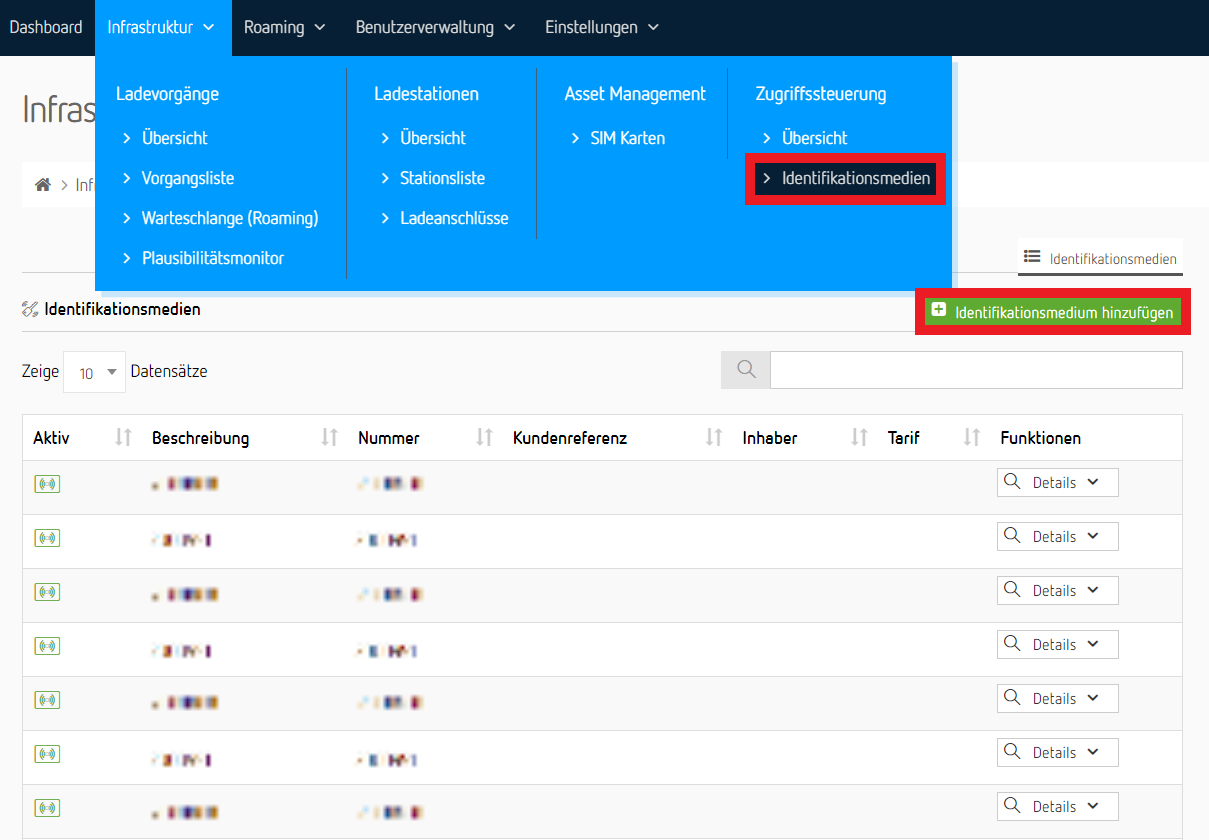Open the Einstellungen dropdown menu
Screen dimensions: 1209x840
pos(600,28)
